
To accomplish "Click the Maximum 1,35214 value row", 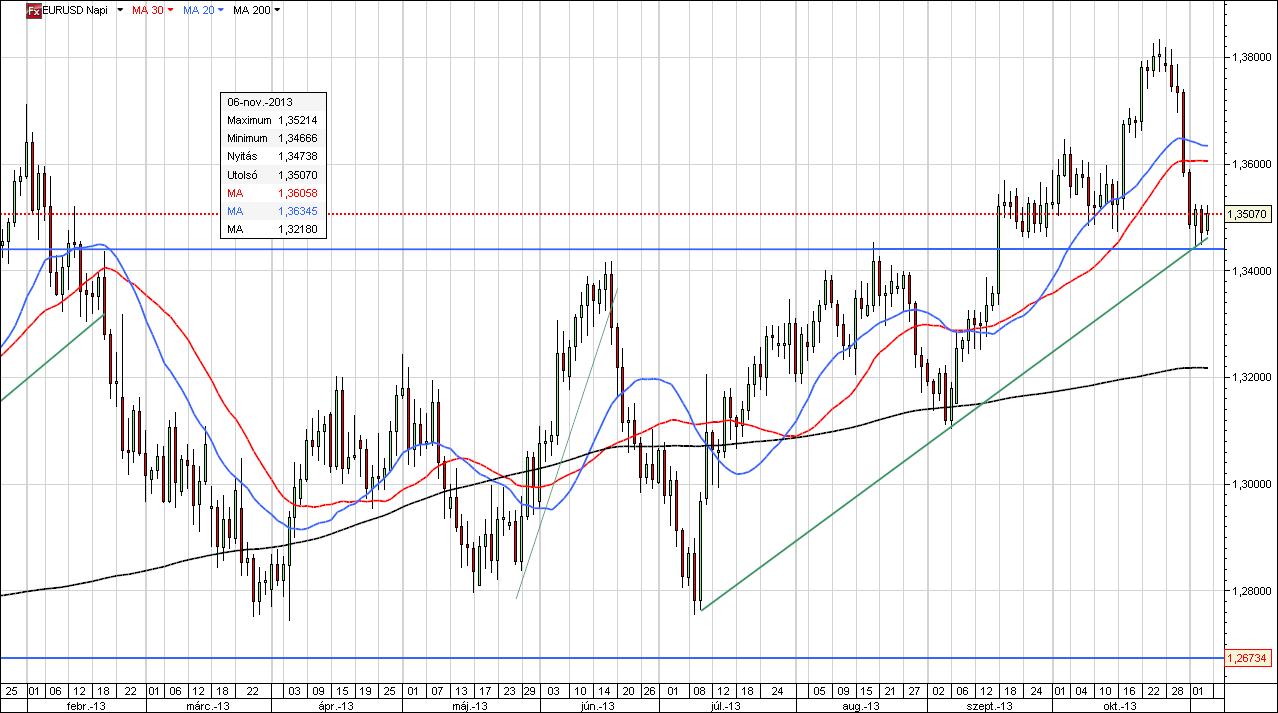I will click(273, 120).
